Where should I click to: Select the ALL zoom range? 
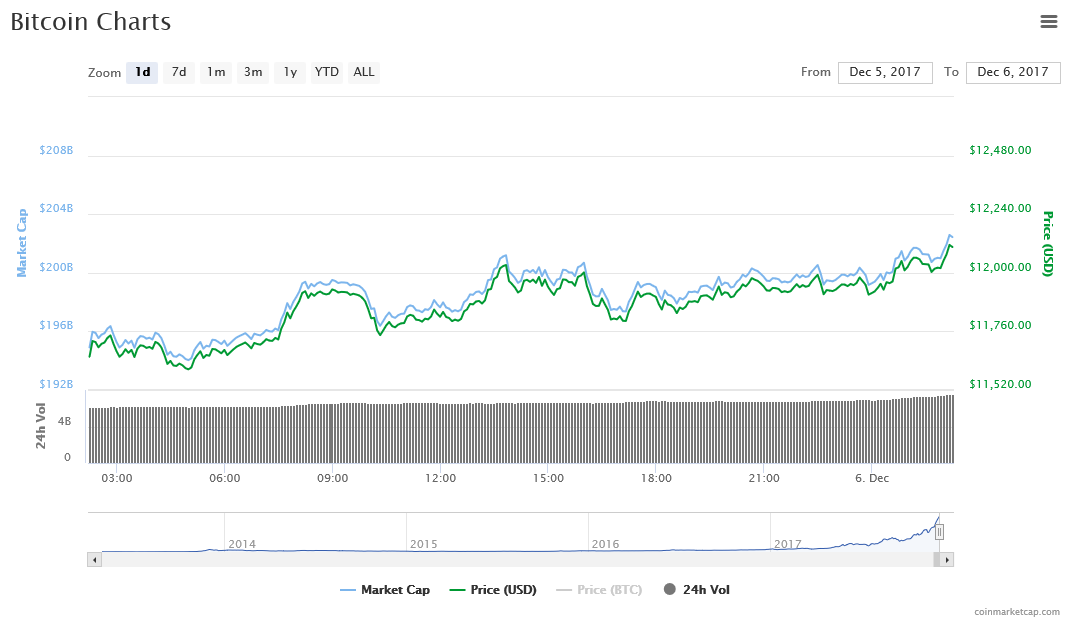point(364,72)
